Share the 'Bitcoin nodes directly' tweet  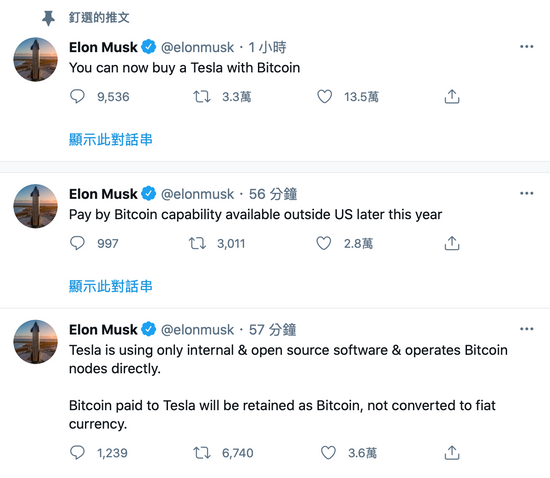(x=452, y=452)
